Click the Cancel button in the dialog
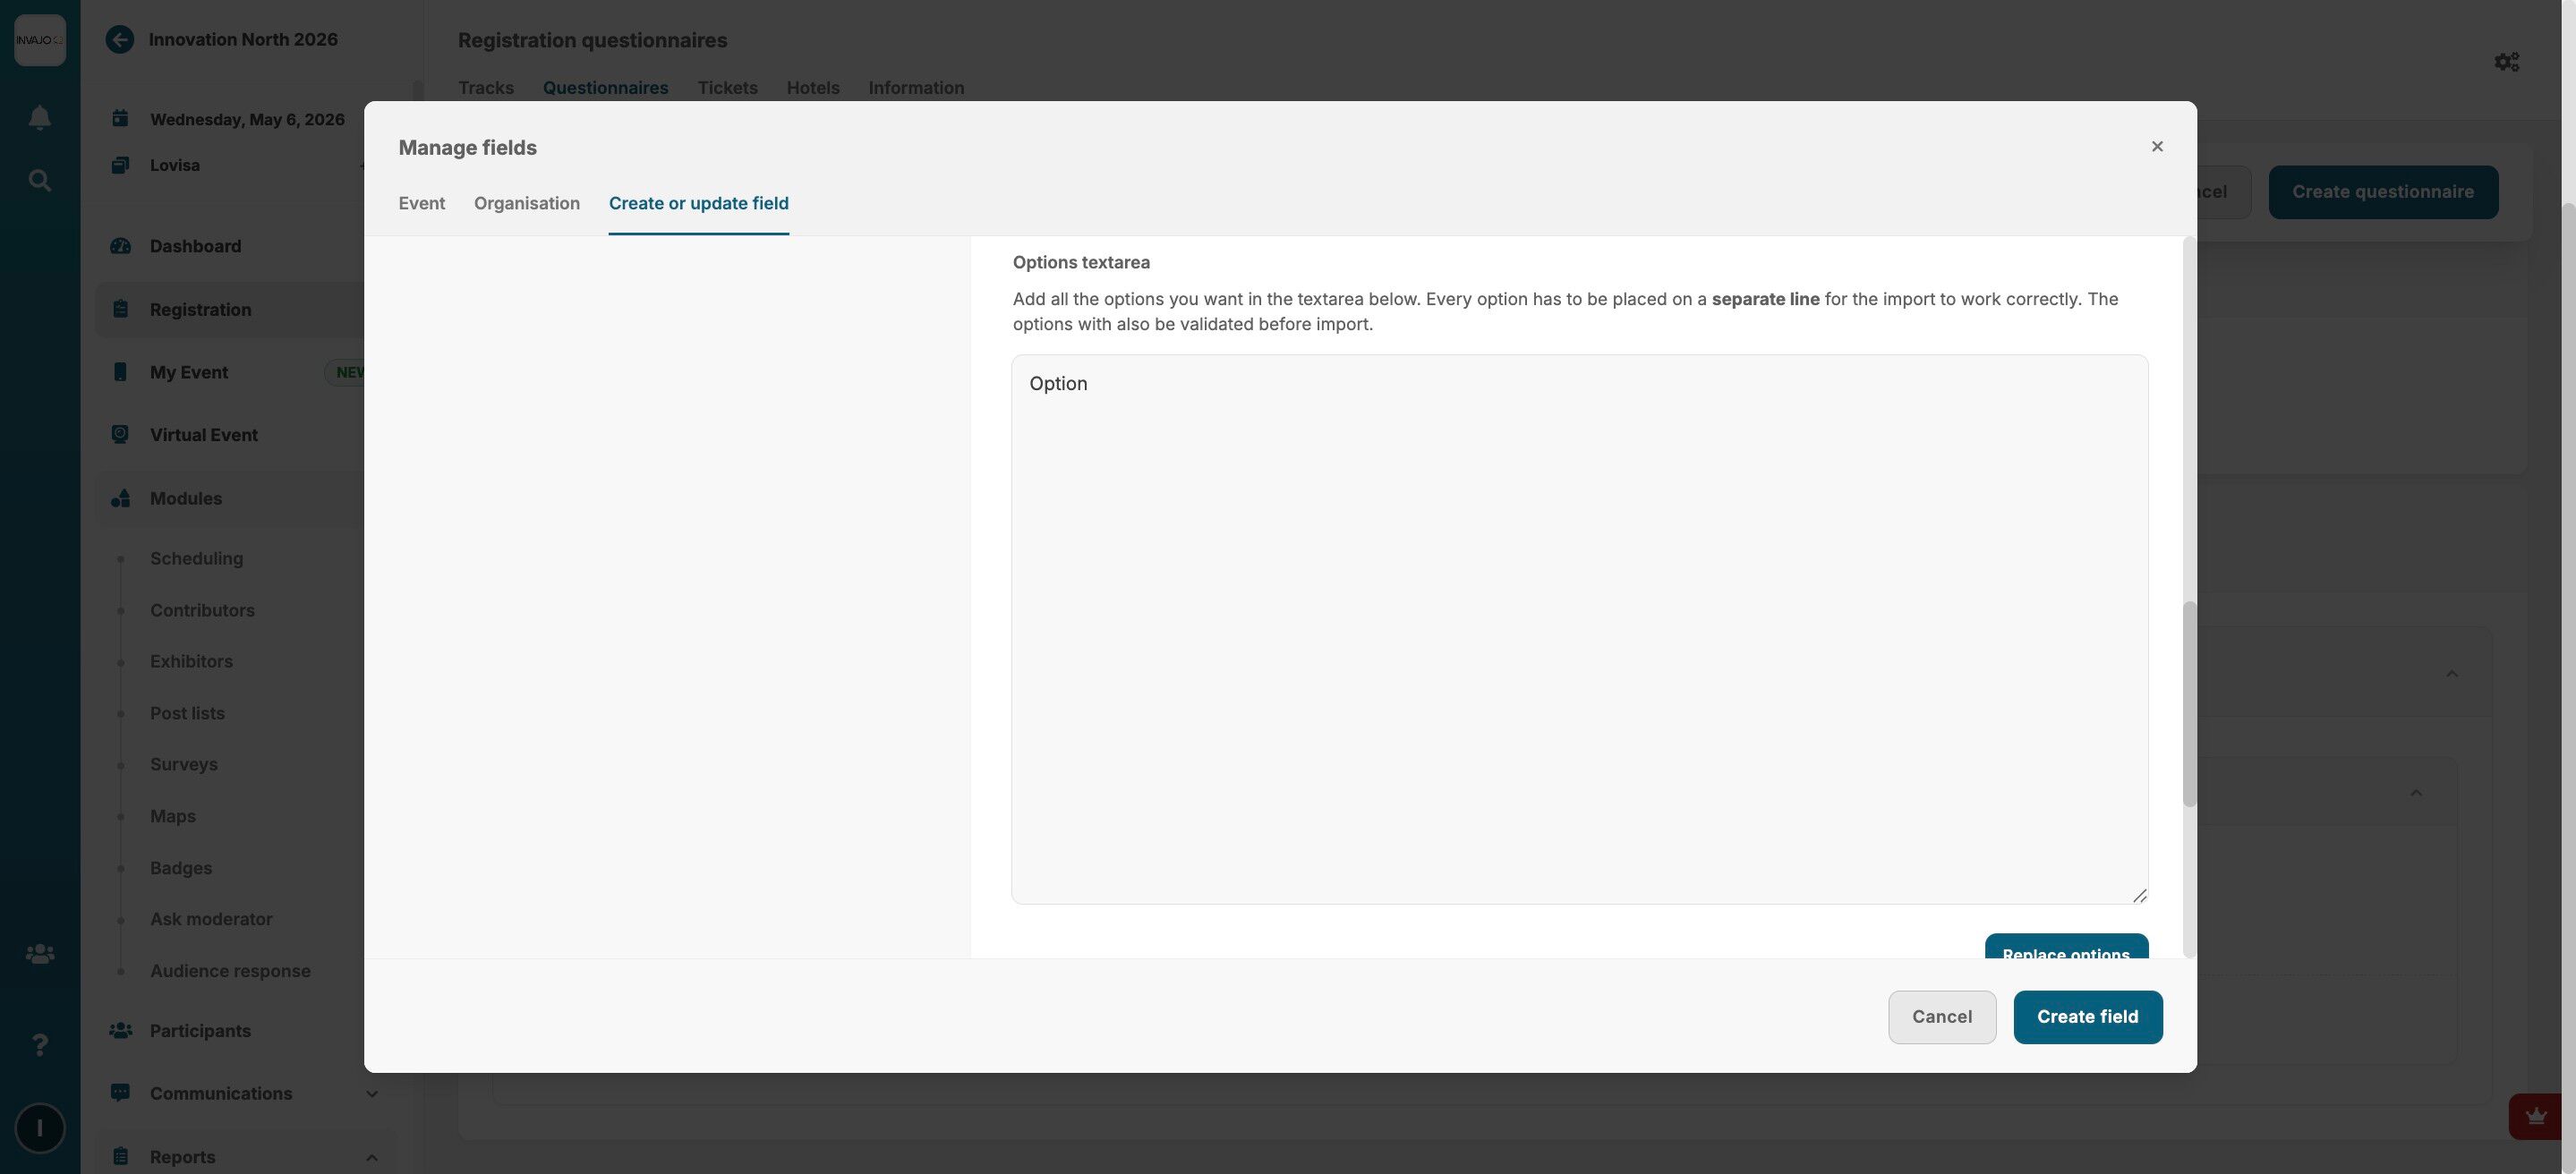 click(1941, 1017)
